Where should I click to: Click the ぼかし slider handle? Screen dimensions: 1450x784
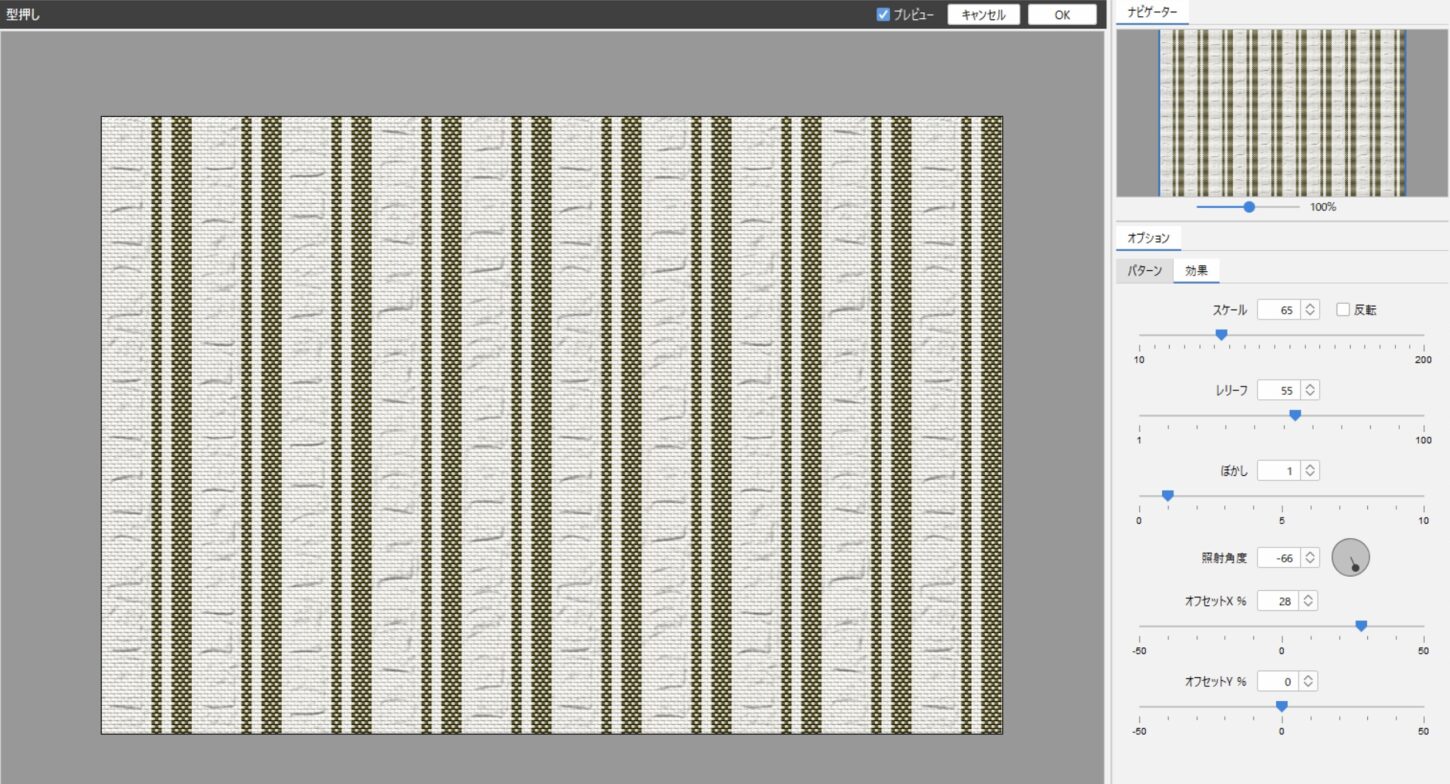pos(1167,496)
